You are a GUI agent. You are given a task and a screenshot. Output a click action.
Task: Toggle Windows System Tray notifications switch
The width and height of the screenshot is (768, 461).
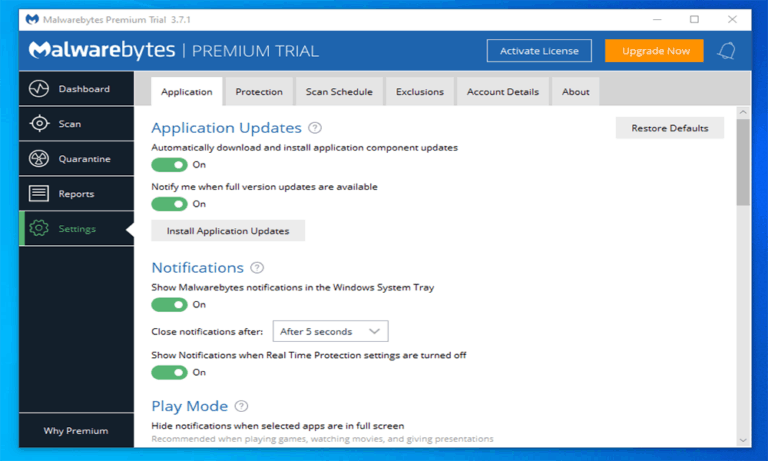(x=169, y=305)
